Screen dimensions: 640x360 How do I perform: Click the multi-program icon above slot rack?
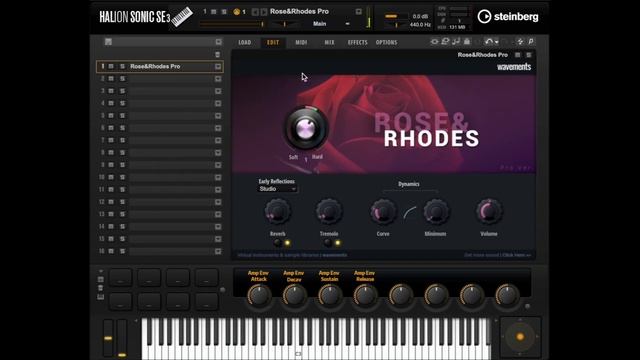108,42
